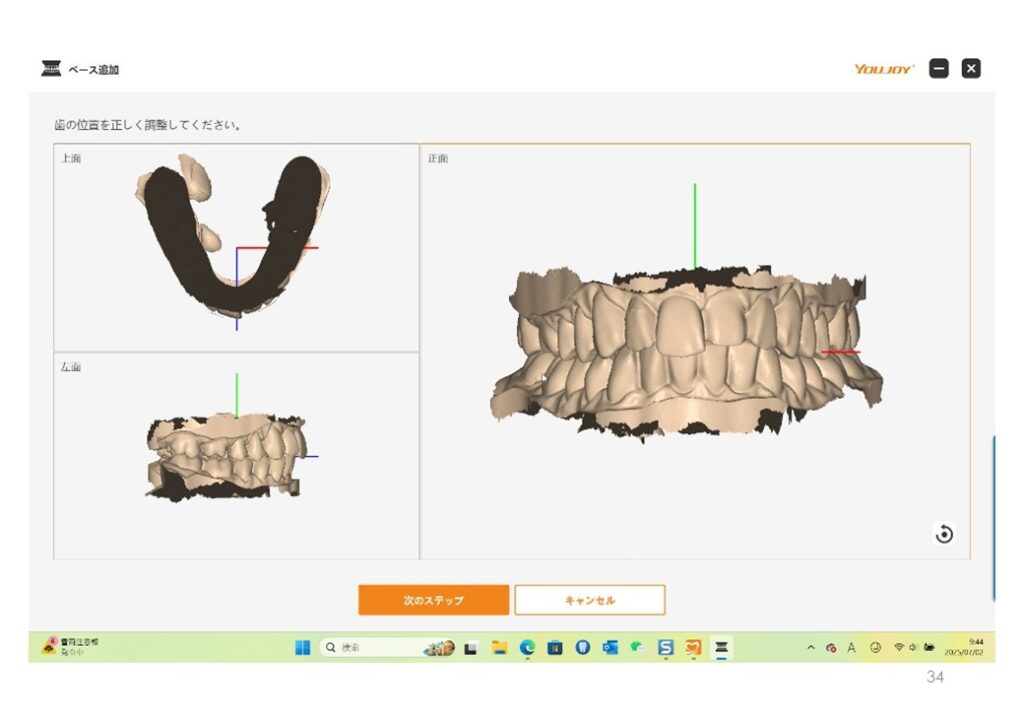
Task: Click 次のステップ to proceed
Action: coord(433,600)
